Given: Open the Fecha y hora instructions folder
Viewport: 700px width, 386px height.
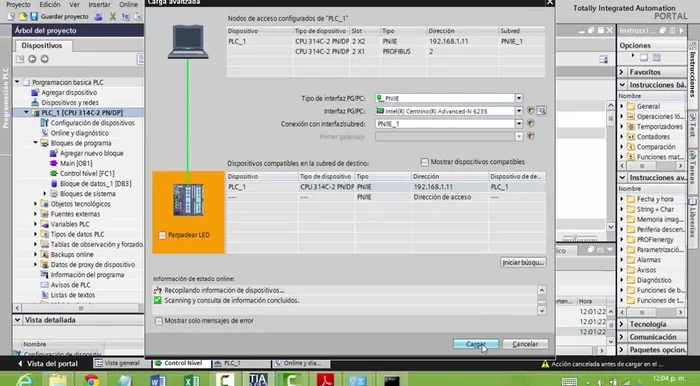Looking at the screenshot, I should click(654, 199).
